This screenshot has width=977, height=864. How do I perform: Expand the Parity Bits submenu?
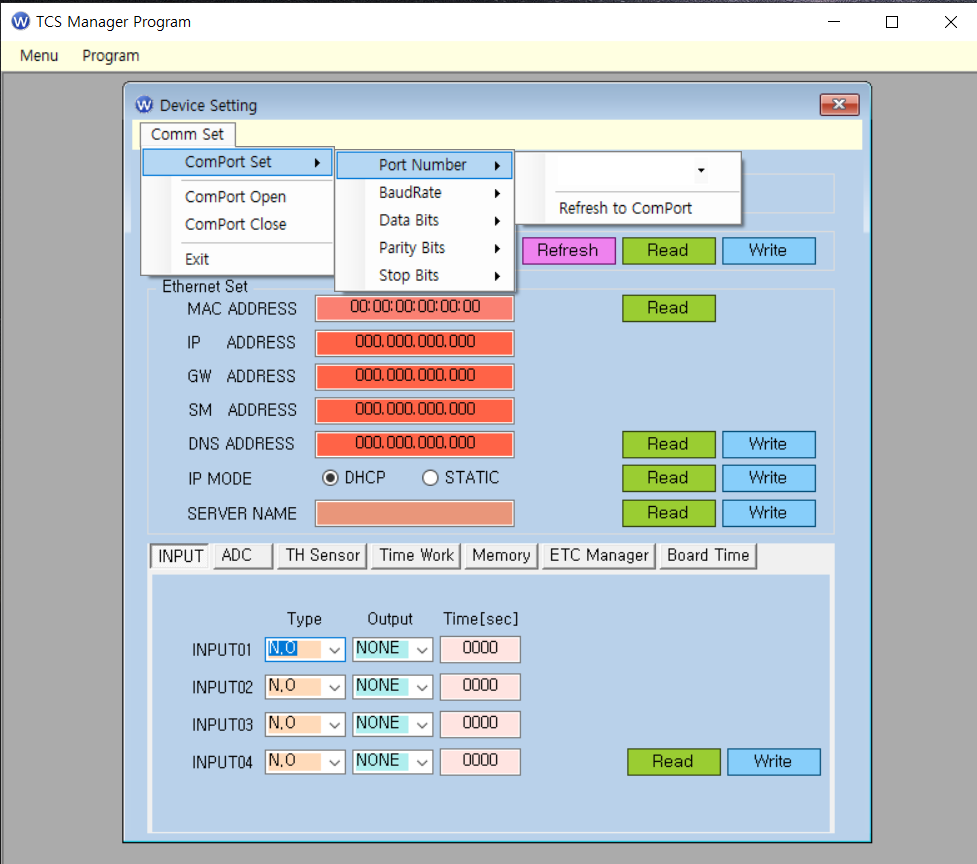click(x=424, y=248)
